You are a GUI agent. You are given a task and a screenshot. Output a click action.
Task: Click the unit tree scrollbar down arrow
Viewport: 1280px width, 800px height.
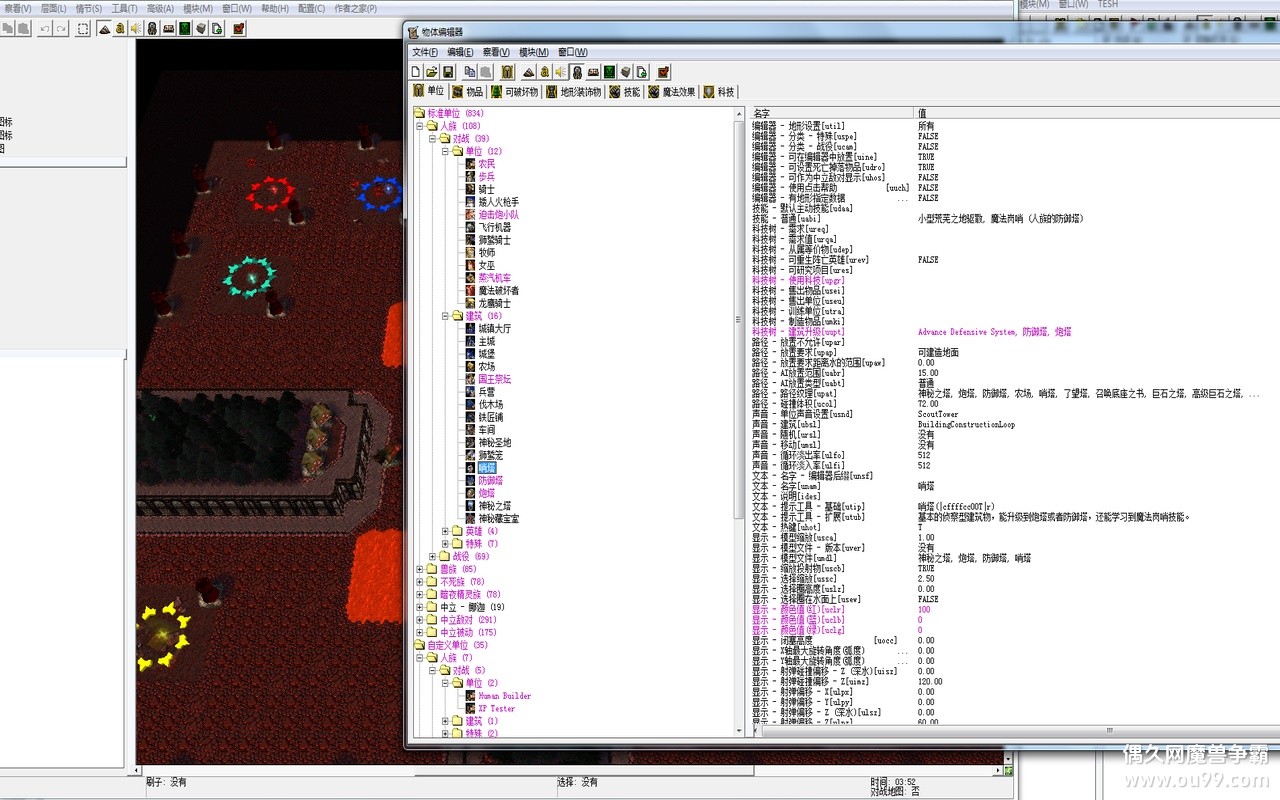[739, 731]
